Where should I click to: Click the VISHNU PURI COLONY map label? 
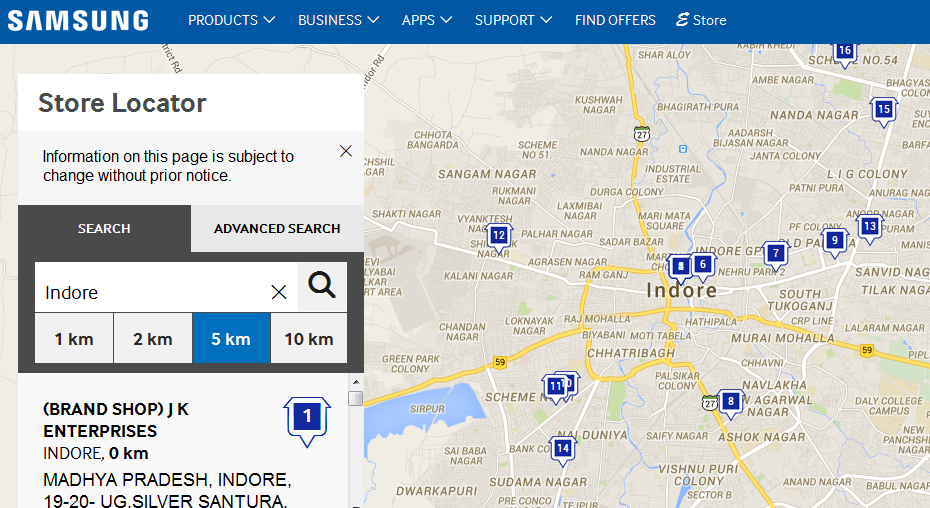pos(699,475)
